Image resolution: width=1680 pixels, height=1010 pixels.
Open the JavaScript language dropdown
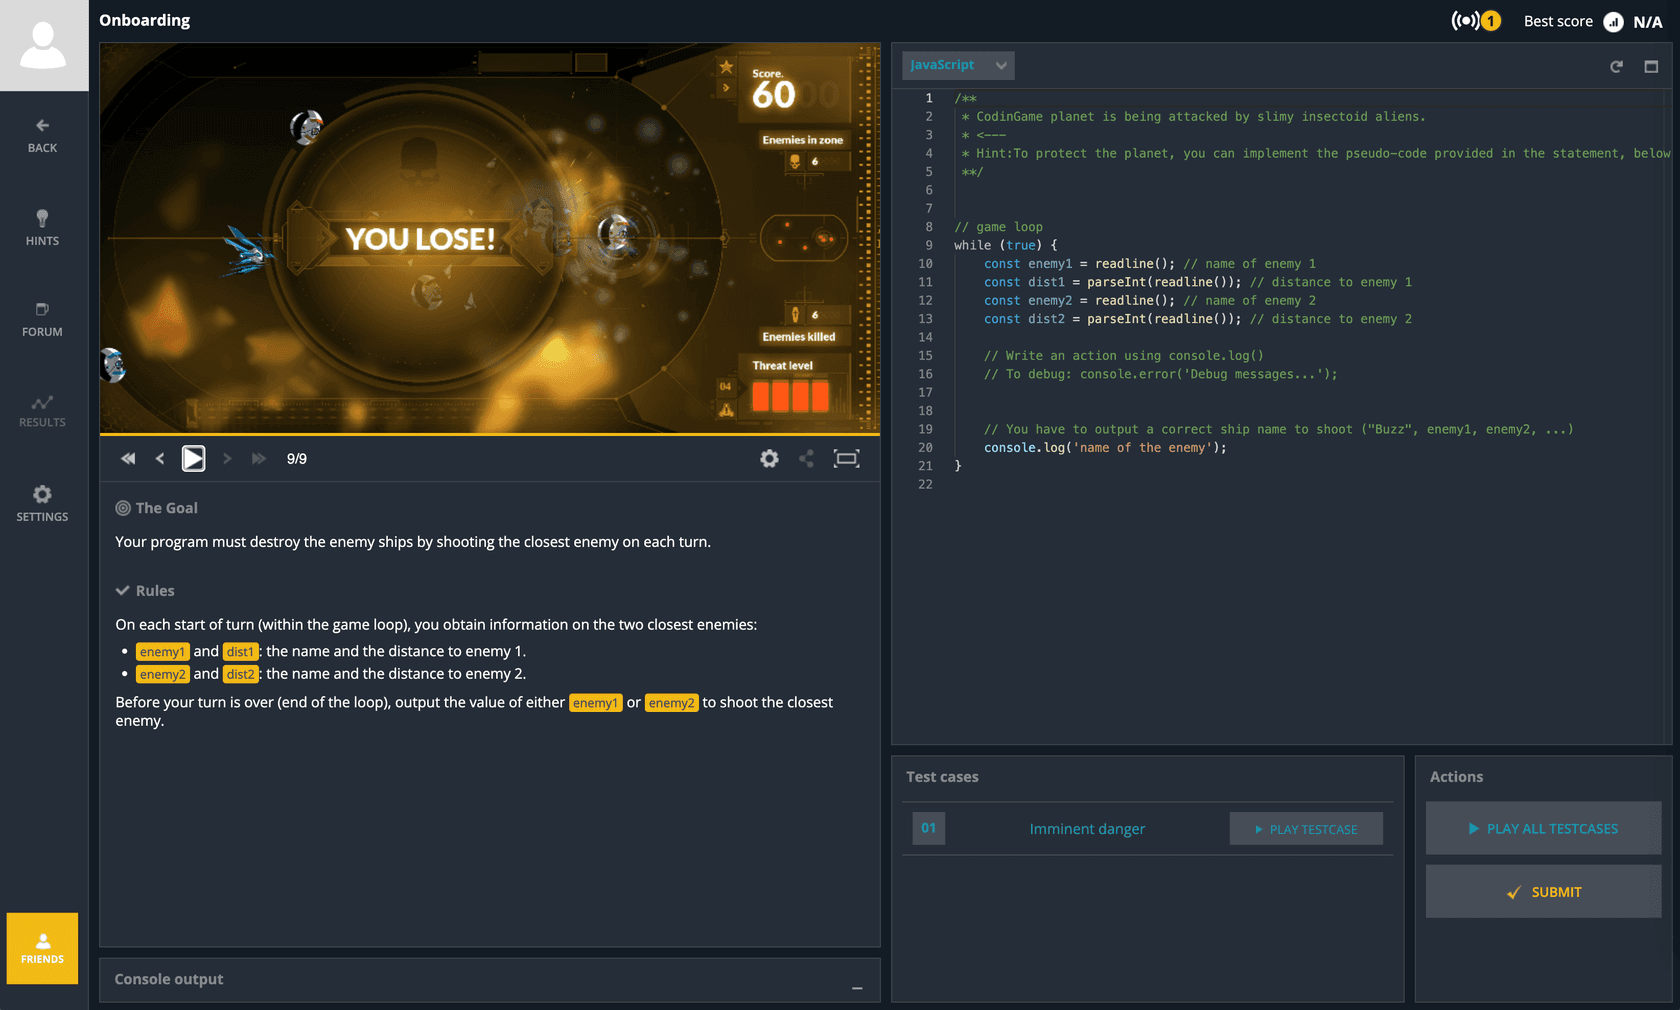pyautogui.click(x=957, y=65)
